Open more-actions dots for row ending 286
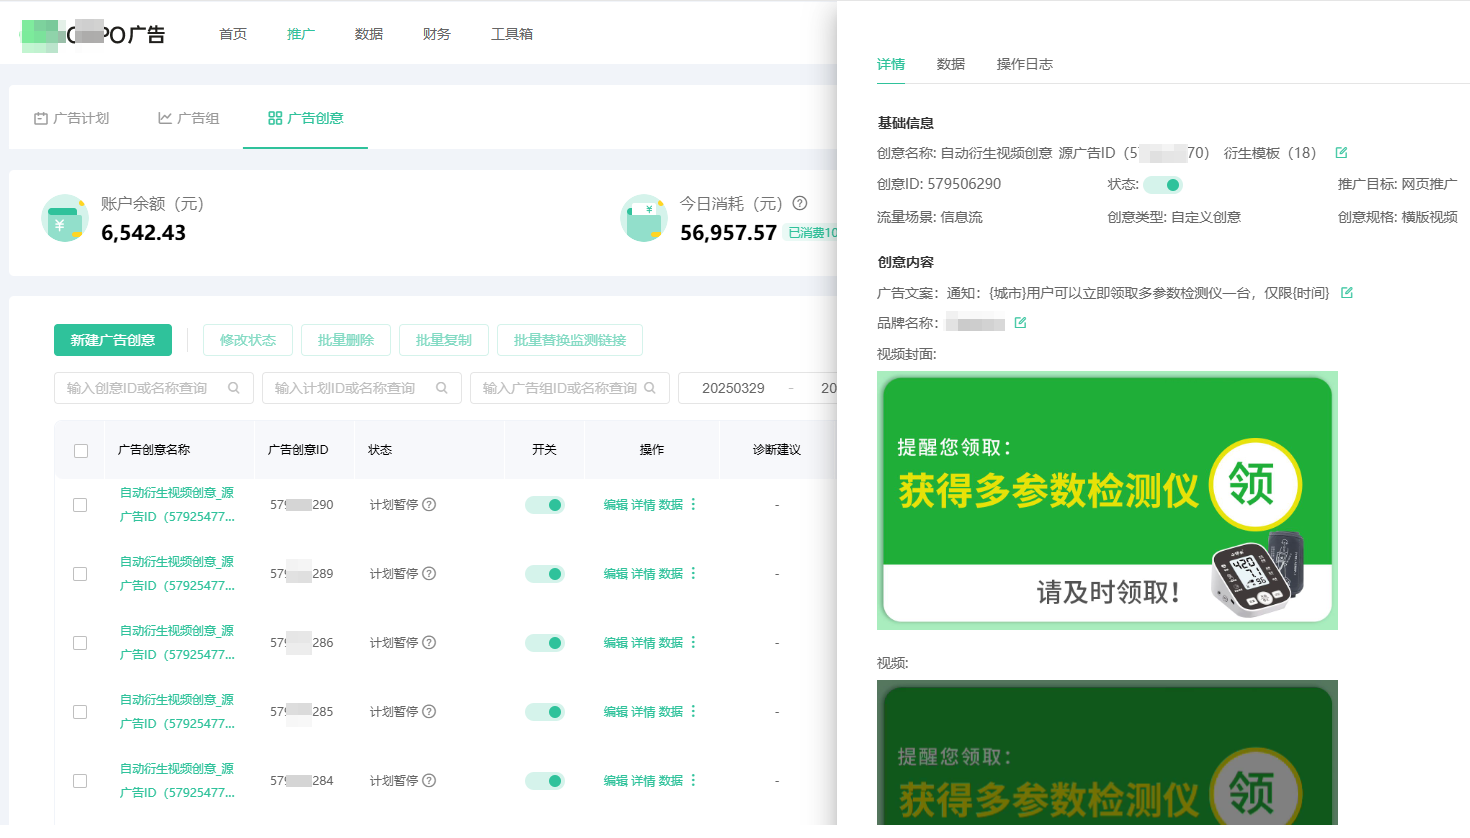Screen dimensions: 1470x838 click(693, 642)
